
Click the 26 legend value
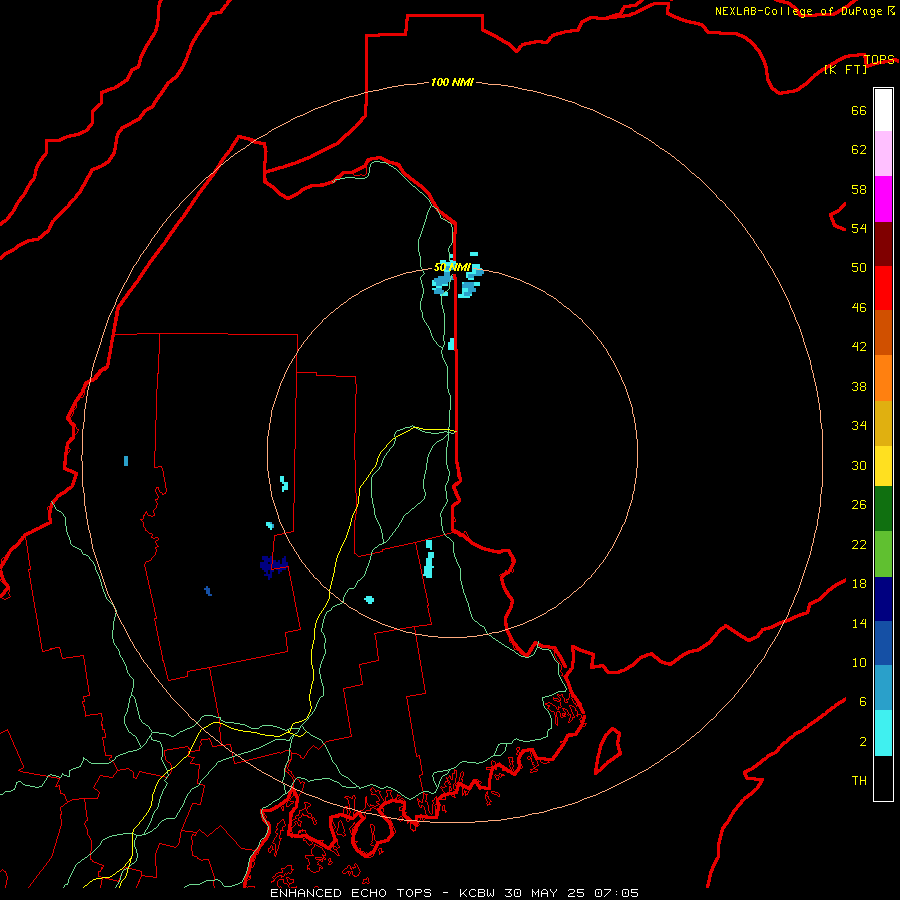pyautogui.click(x=859, y=505)
